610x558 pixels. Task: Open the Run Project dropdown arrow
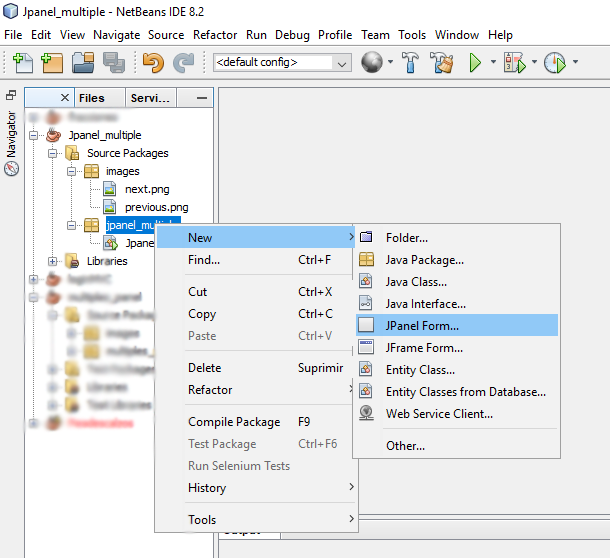coord(493,62)
